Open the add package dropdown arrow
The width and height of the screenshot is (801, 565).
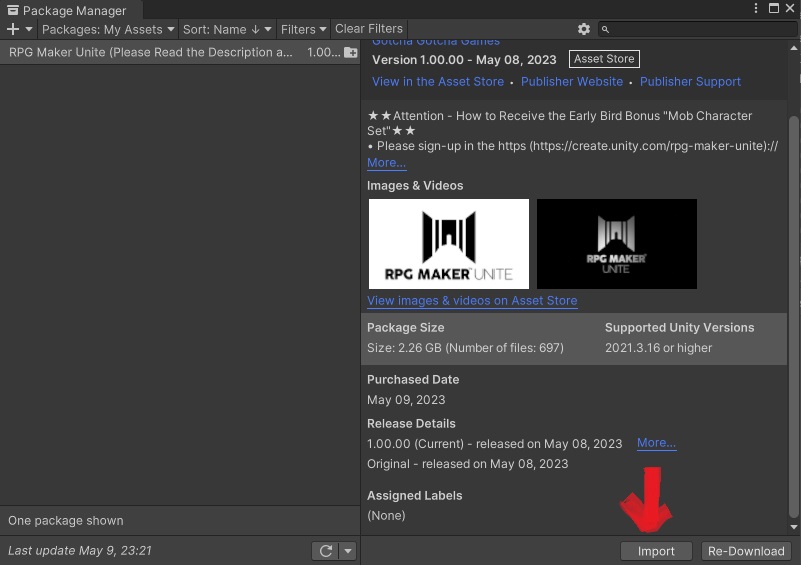pos(29,29)
